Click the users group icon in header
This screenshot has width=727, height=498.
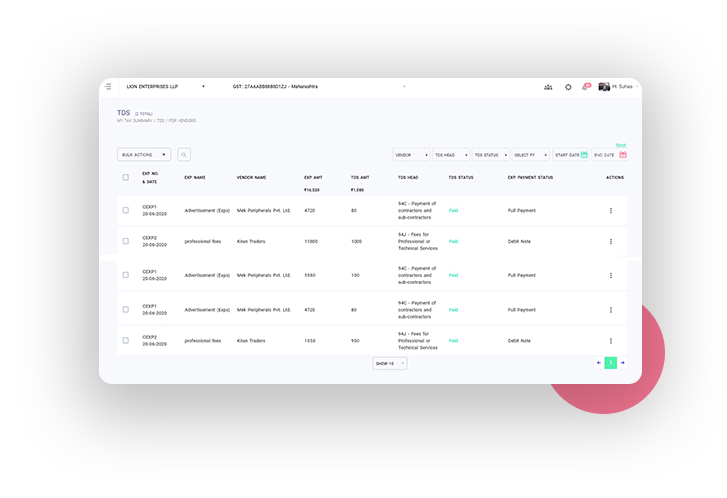click(548, 87)
